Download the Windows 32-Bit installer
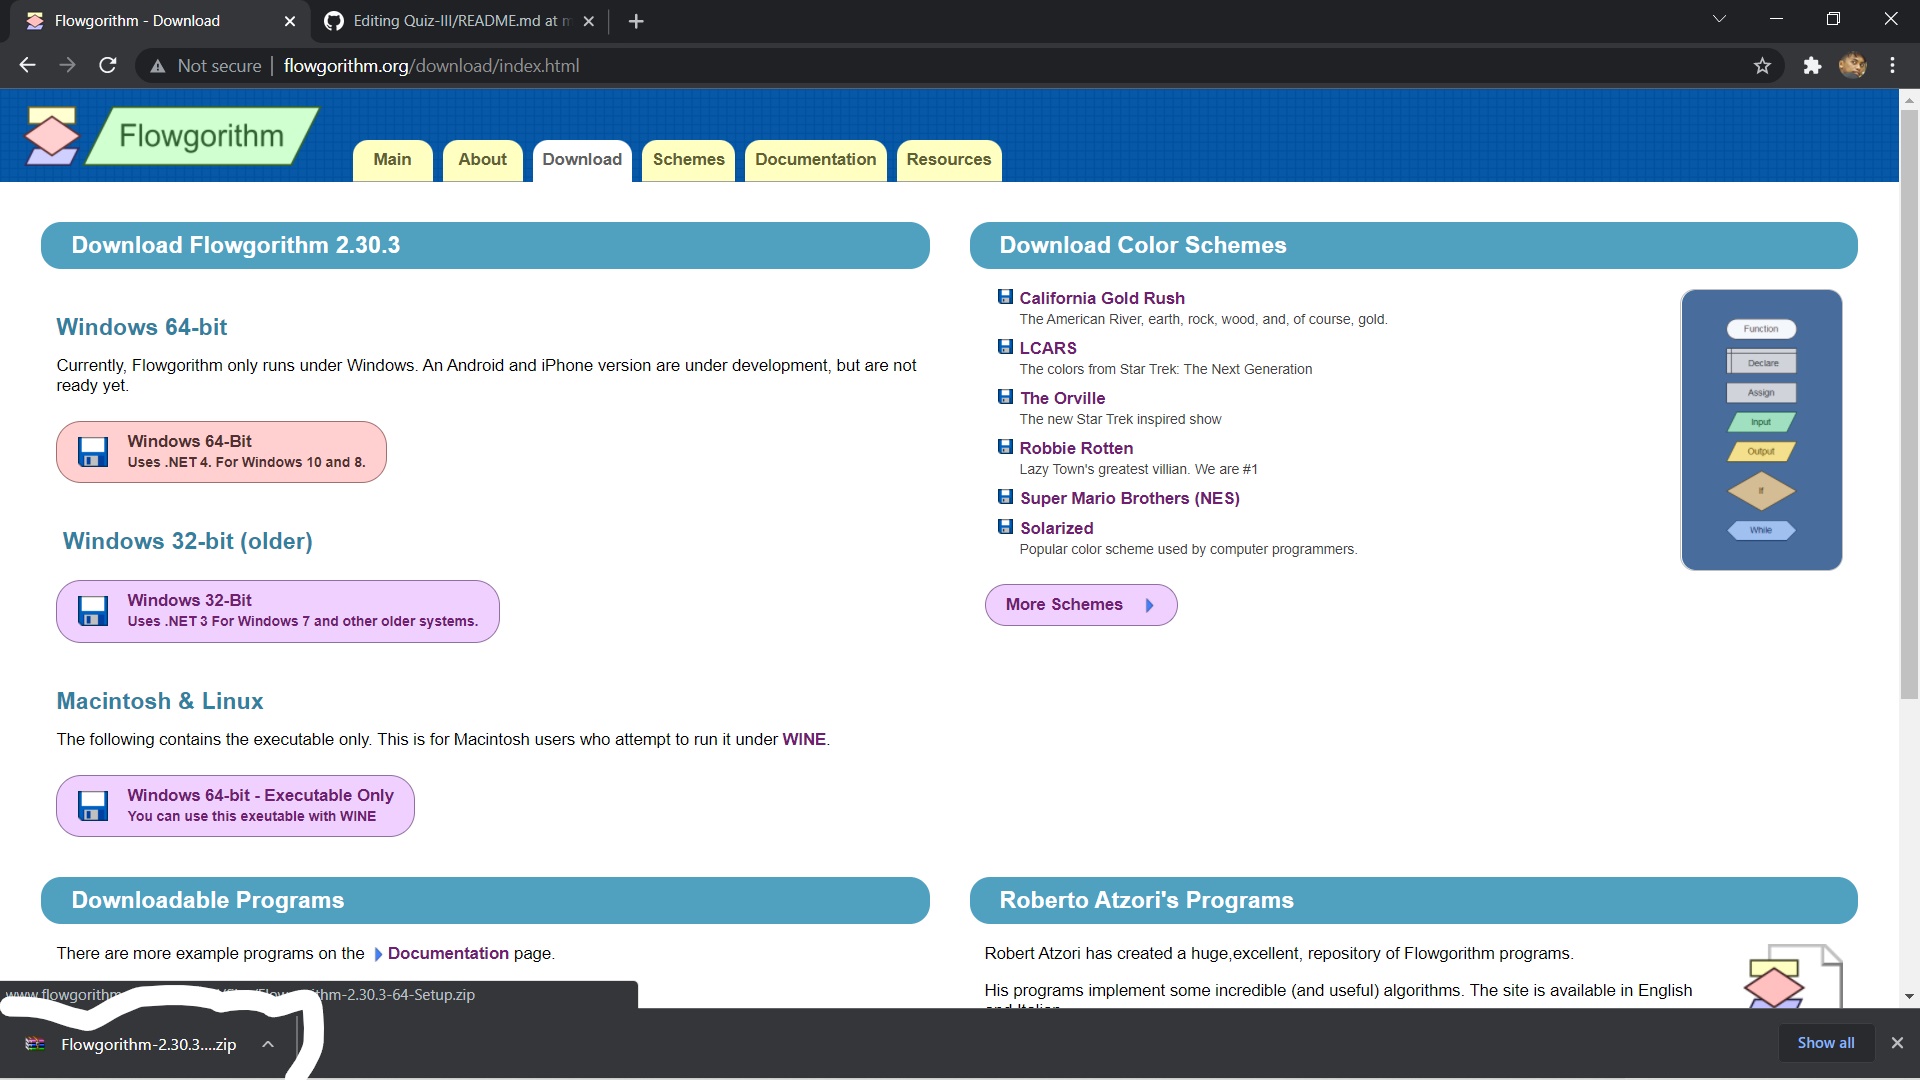The width and height of the screenshot is (1920, 1080). (x=278, y=611)
